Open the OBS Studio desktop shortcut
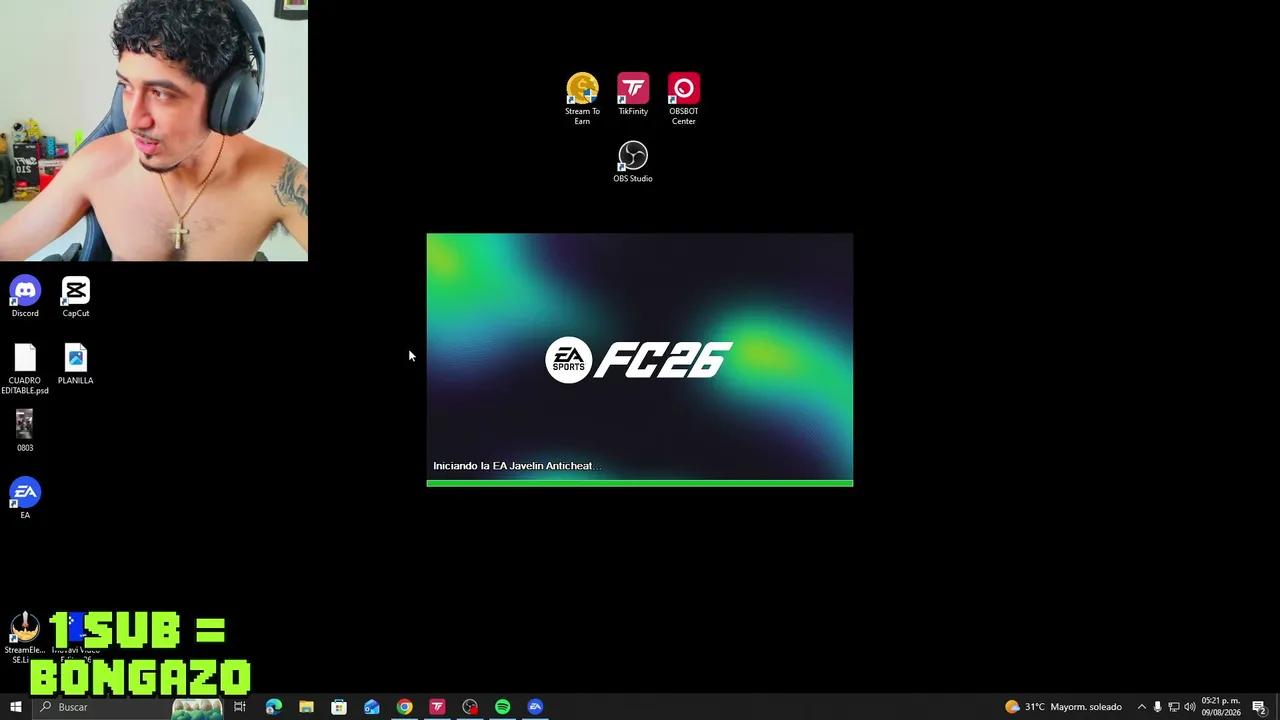Screen dimensions: 1280x720 633,162
